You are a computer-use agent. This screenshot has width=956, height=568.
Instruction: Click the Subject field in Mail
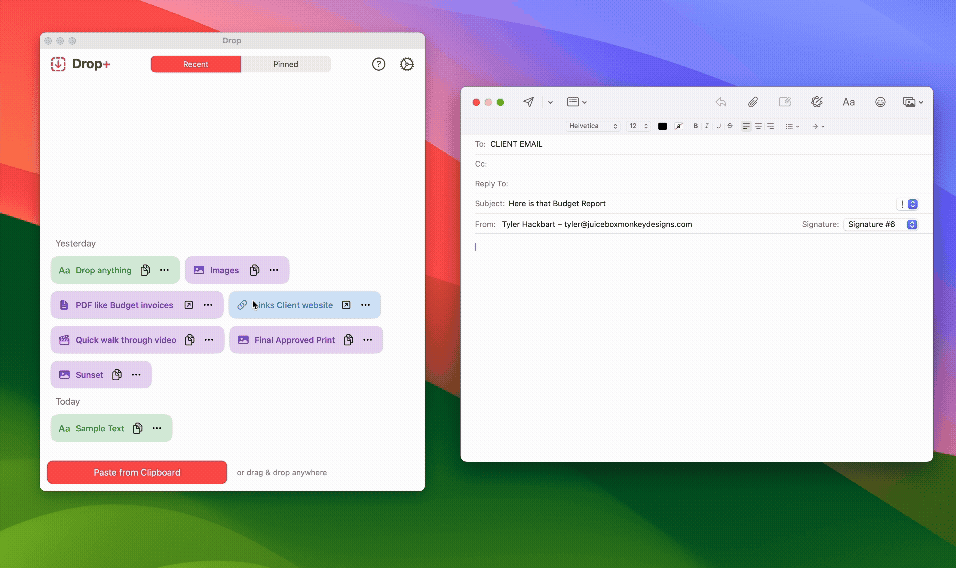point(683,204)
